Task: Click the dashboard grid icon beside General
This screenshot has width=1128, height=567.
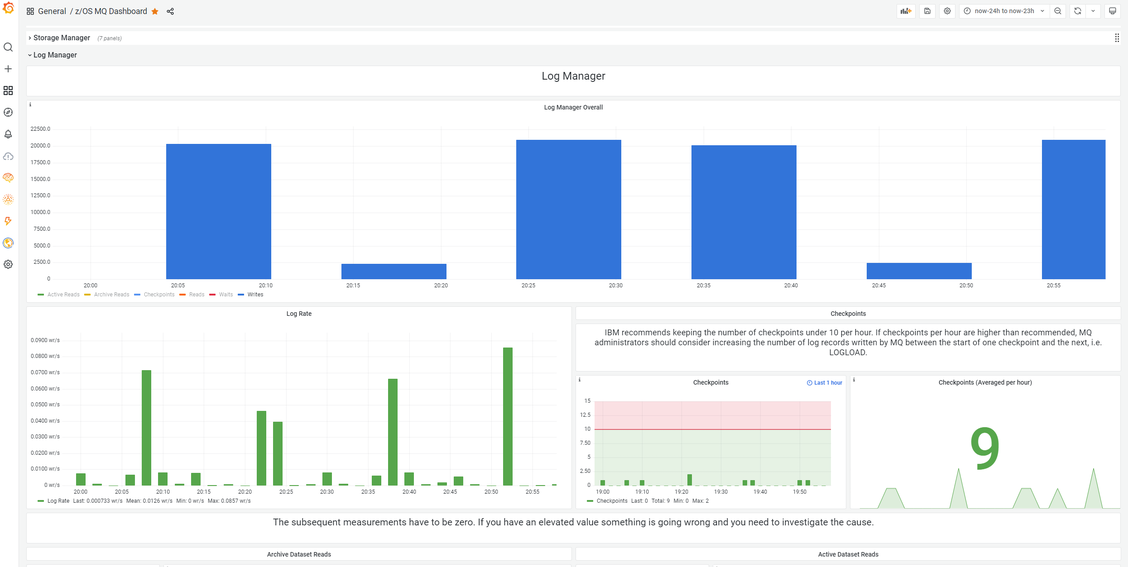Action: coord(30,12)
